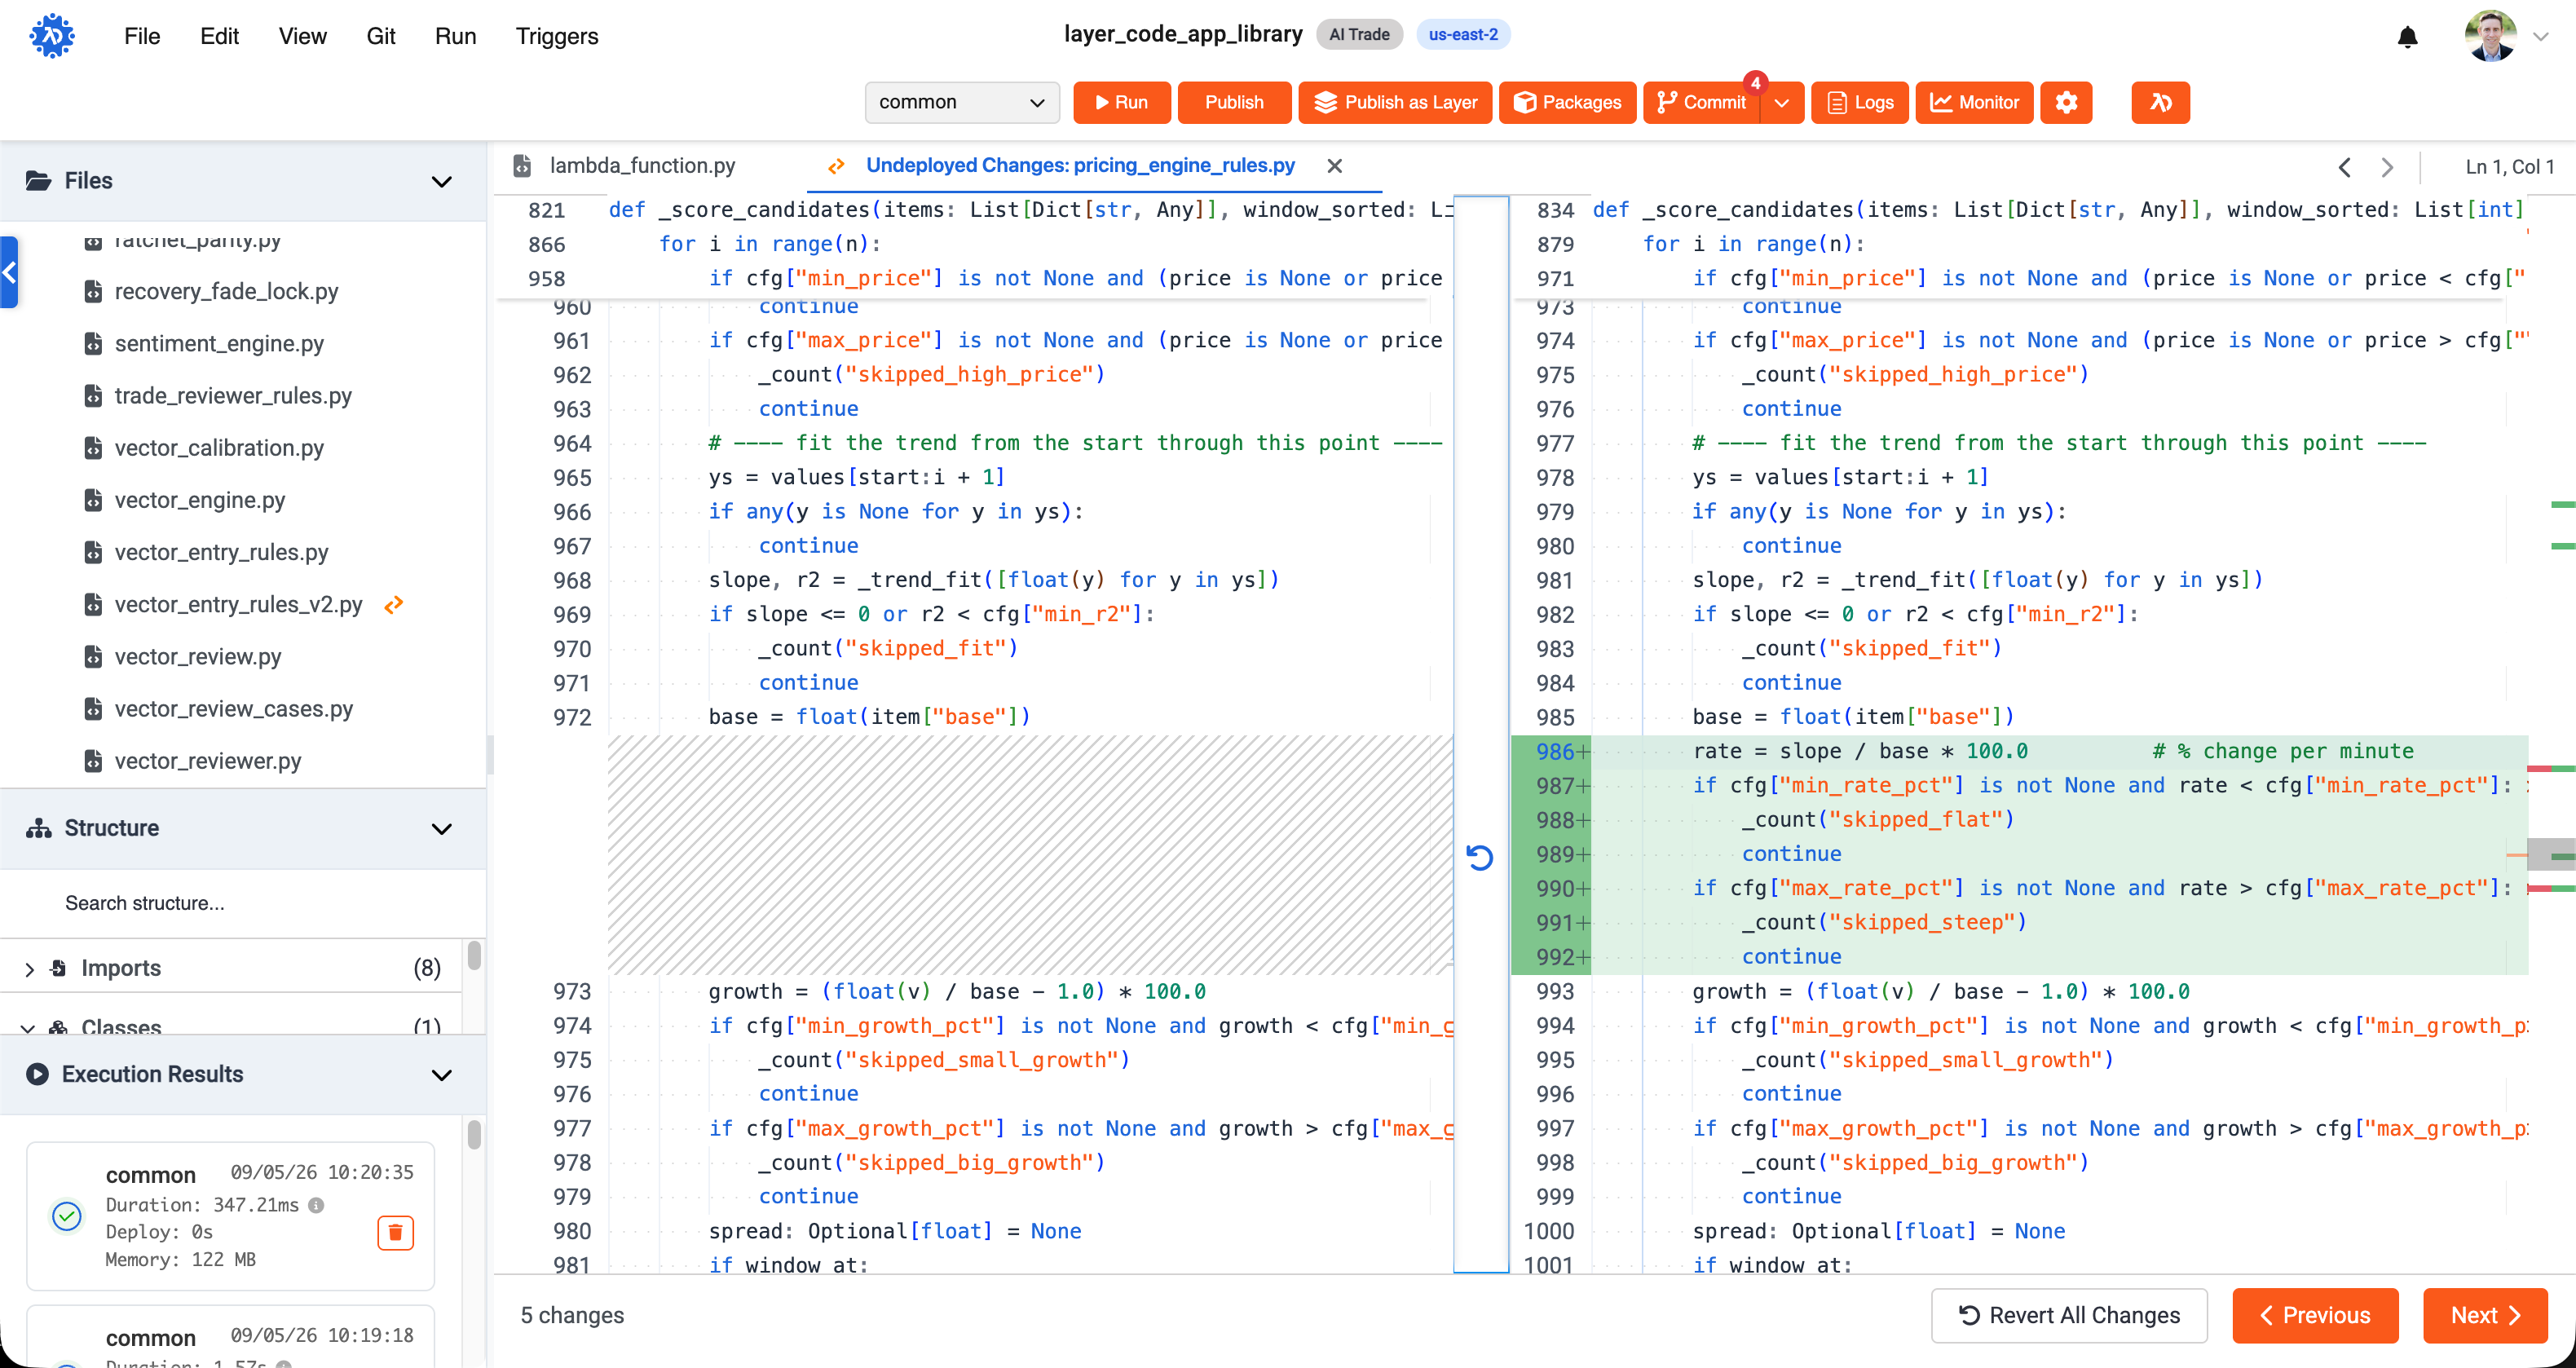The image size is (2576, 1368).
Task: Collapse the Execution Results panel
Action: tap(441, 1075)
